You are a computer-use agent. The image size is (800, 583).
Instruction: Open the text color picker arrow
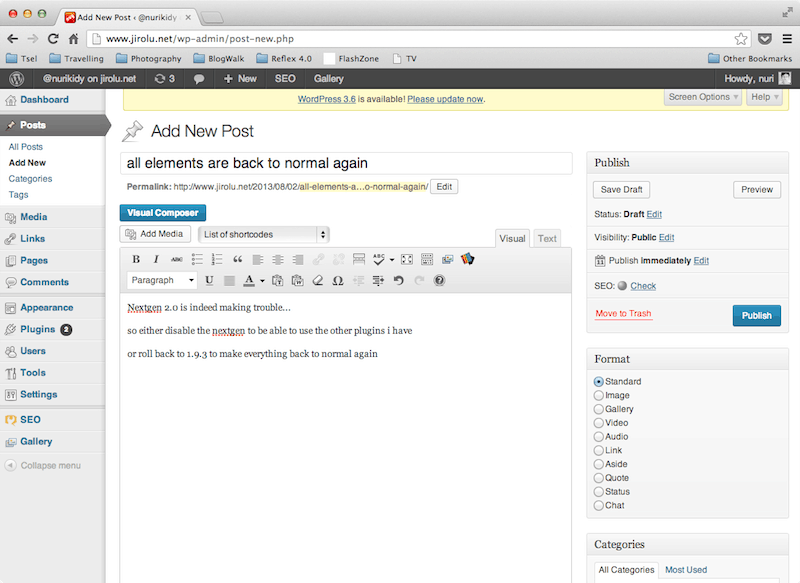261,281
